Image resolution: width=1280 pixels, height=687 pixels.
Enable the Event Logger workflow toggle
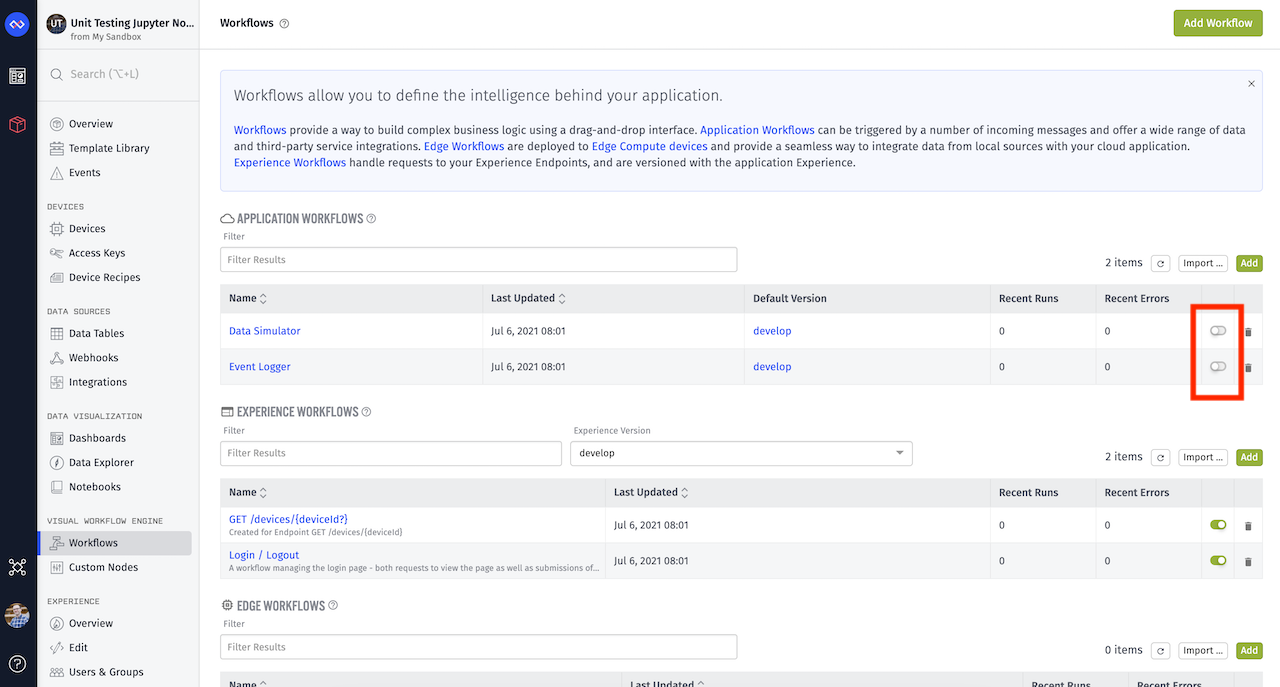point(1217,367)
